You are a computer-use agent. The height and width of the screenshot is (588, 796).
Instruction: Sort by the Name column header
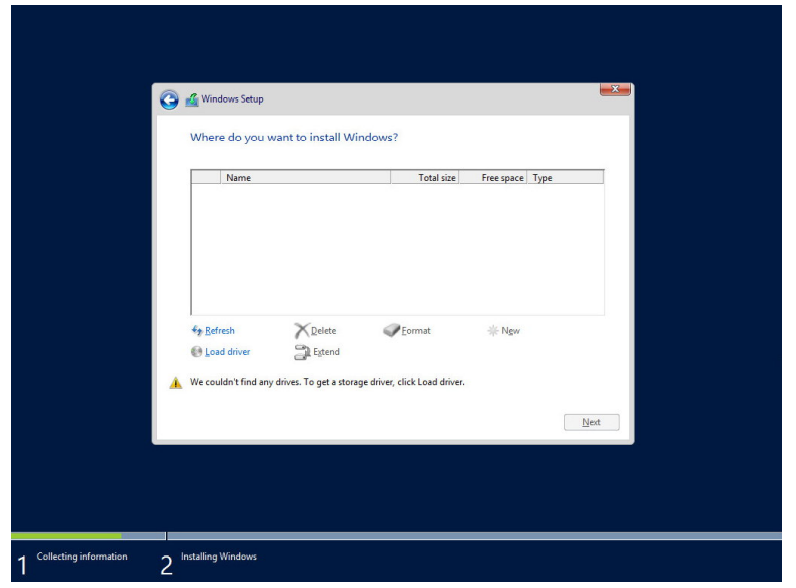click(306, 177)
